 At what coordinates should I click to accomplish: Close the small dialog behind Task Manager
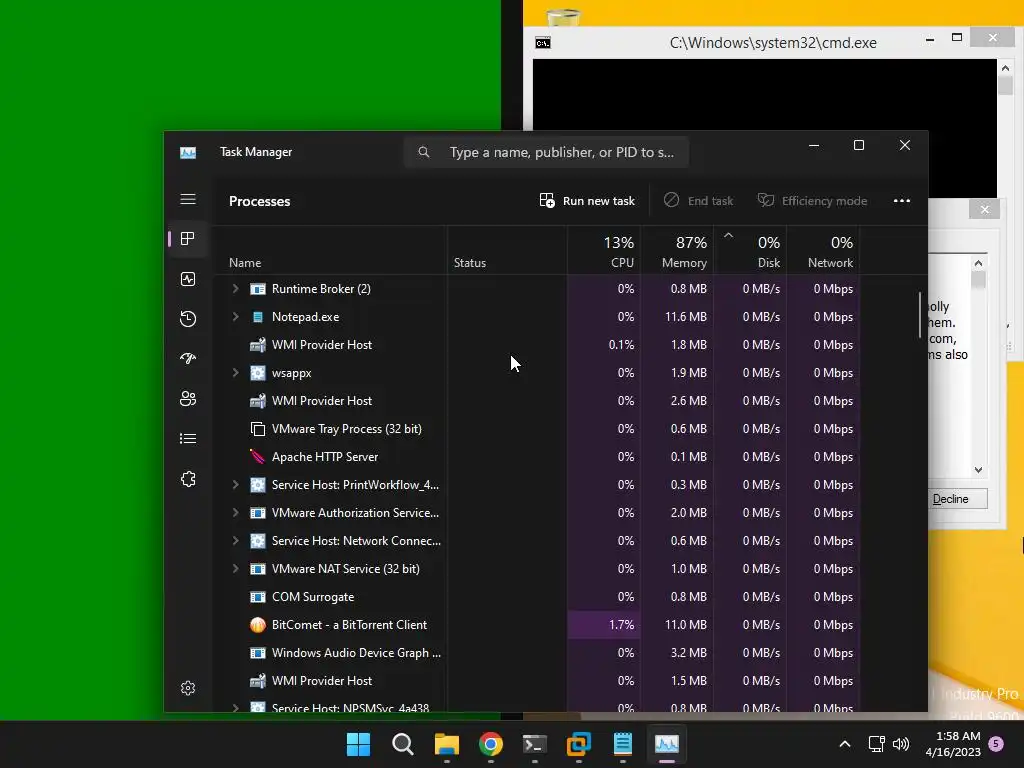[984, 210]
